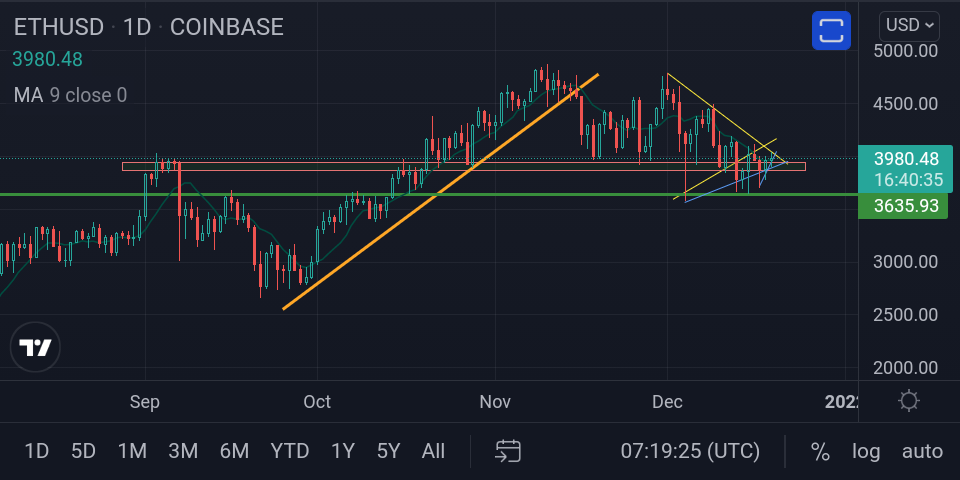Click the 2500.00 price axis label
This screenshot has height=480, width=960.
906,315
